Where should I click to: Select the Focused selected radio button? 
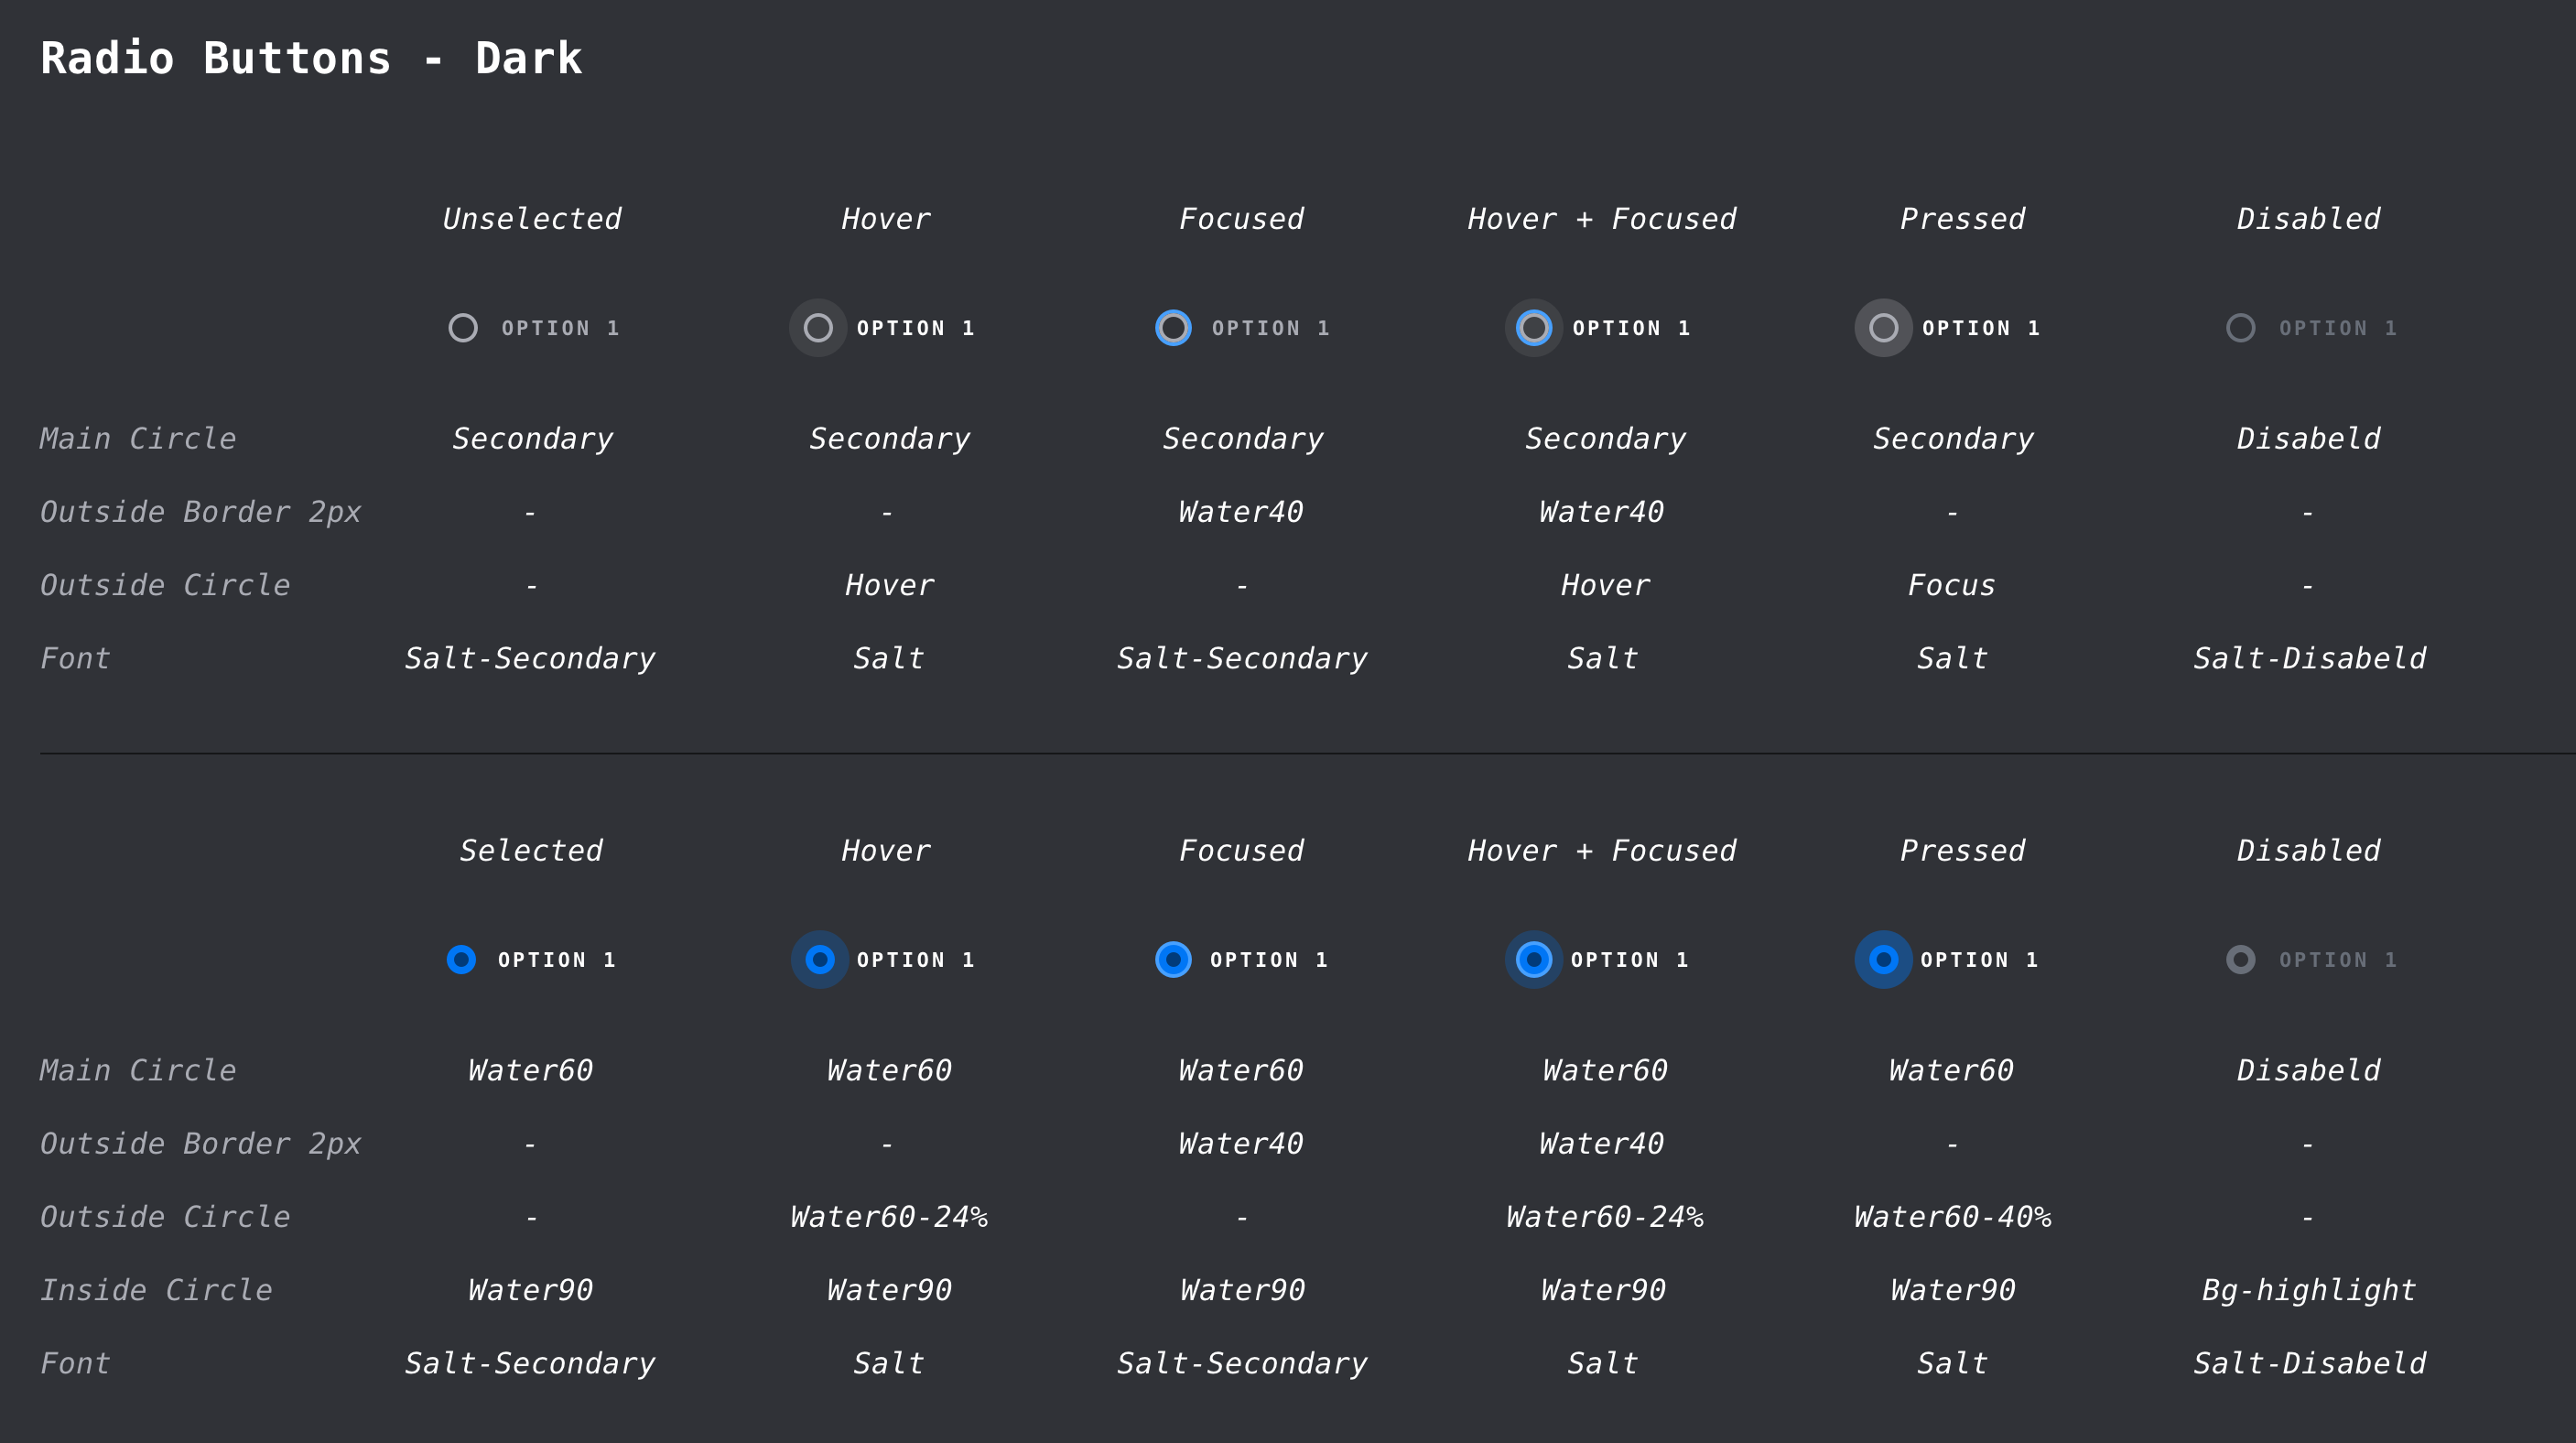tap(1174, 960)
